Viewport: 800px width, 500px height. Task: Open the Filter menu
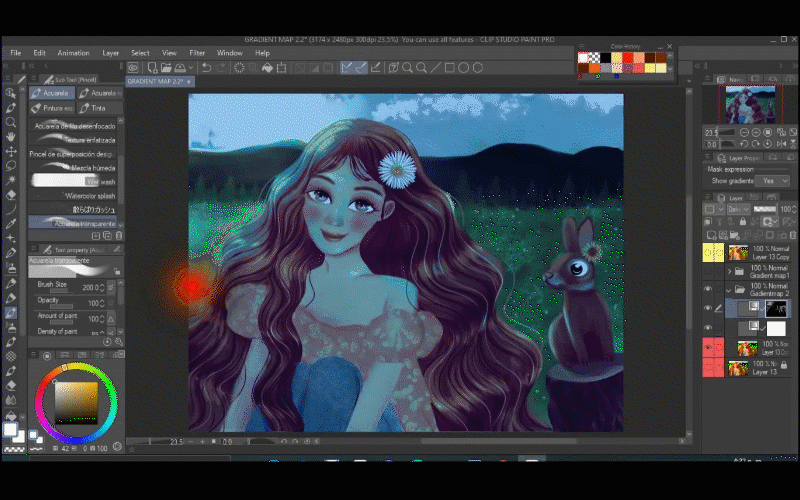197,52
